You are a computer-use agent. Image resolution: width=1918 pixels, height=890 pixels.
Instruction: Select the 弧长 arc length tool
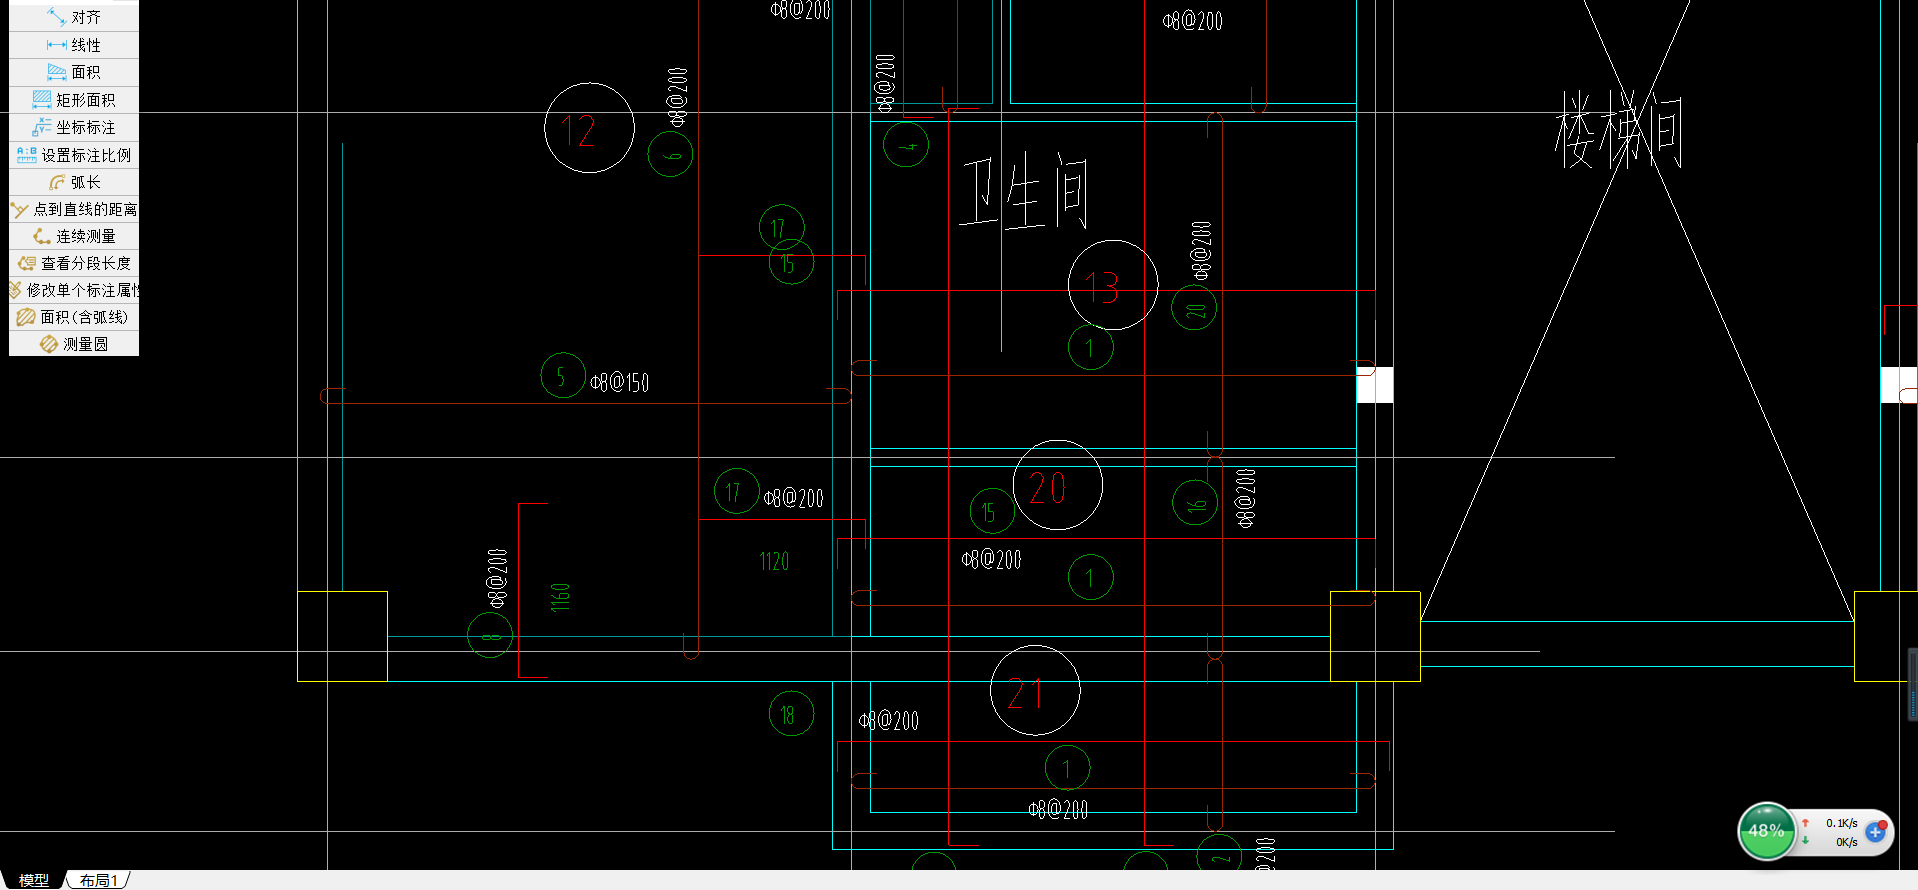pyautogui.click(x=74, y=182)
